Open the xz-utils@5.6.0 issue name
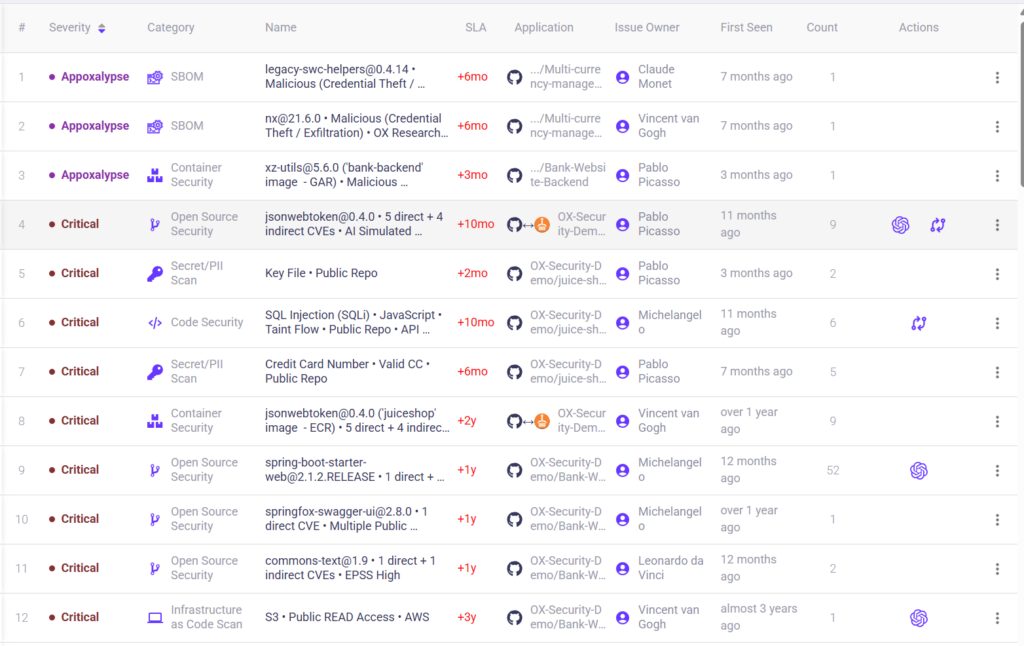The width and height of the screenshot is (1024, 646). (344, 175)
